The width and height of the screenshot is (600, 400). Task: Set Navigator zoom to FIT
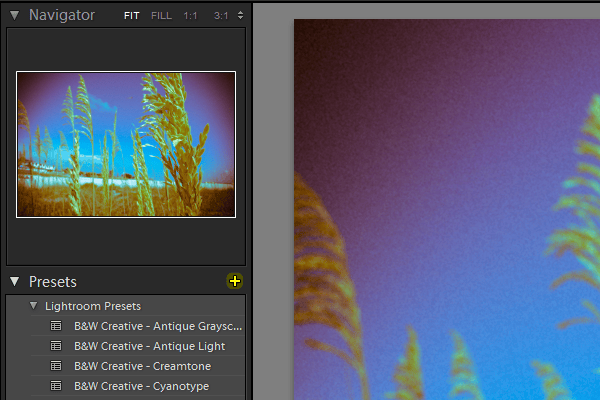tap(132, 16)
